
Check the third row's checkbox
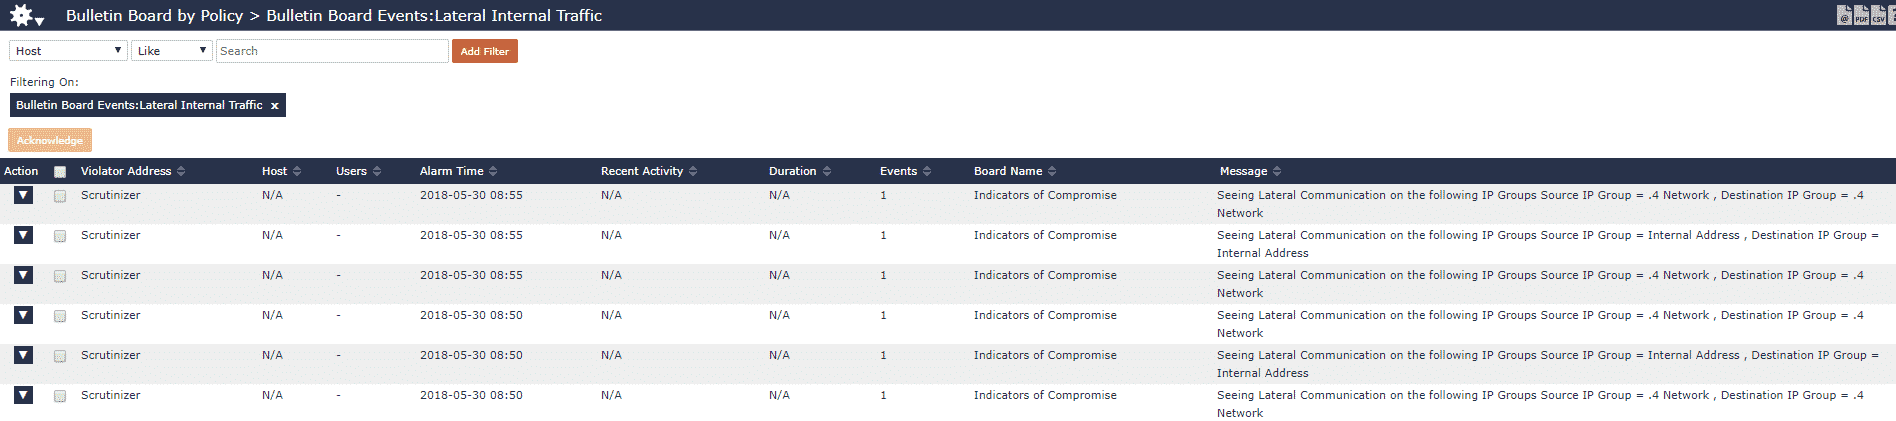click(x=60, y=276)
